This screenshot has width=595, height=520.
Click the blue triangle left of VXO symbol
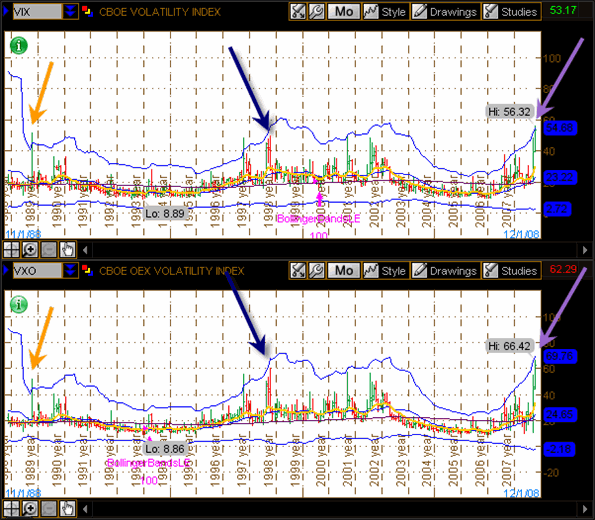click(x=6, y=270)
